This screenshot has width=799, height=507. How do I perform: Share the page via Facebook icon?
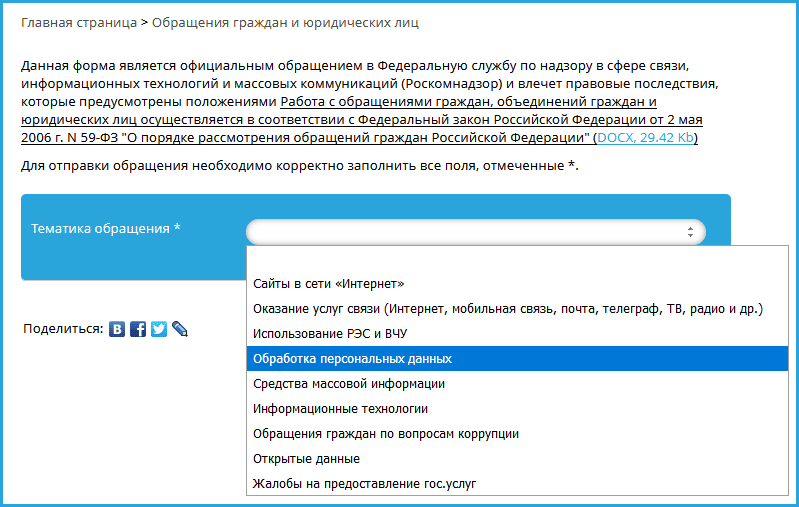138,329
